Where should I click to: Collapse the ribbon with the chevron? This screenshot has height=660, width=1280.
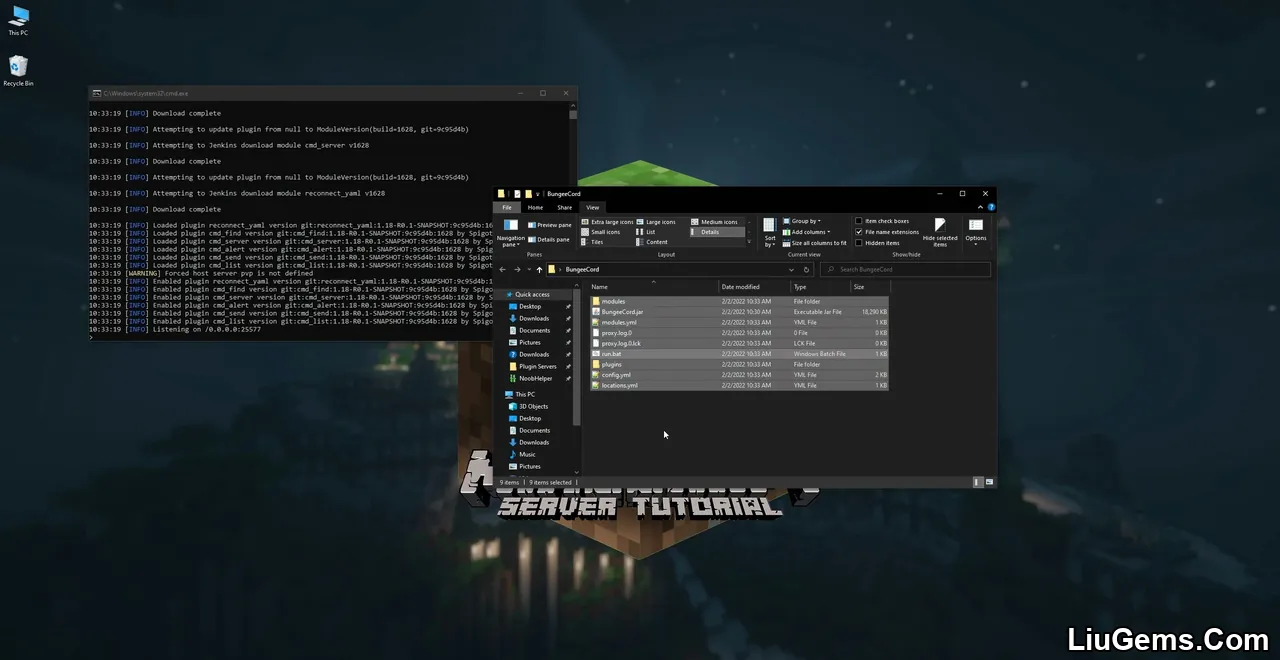click(981, 207)
